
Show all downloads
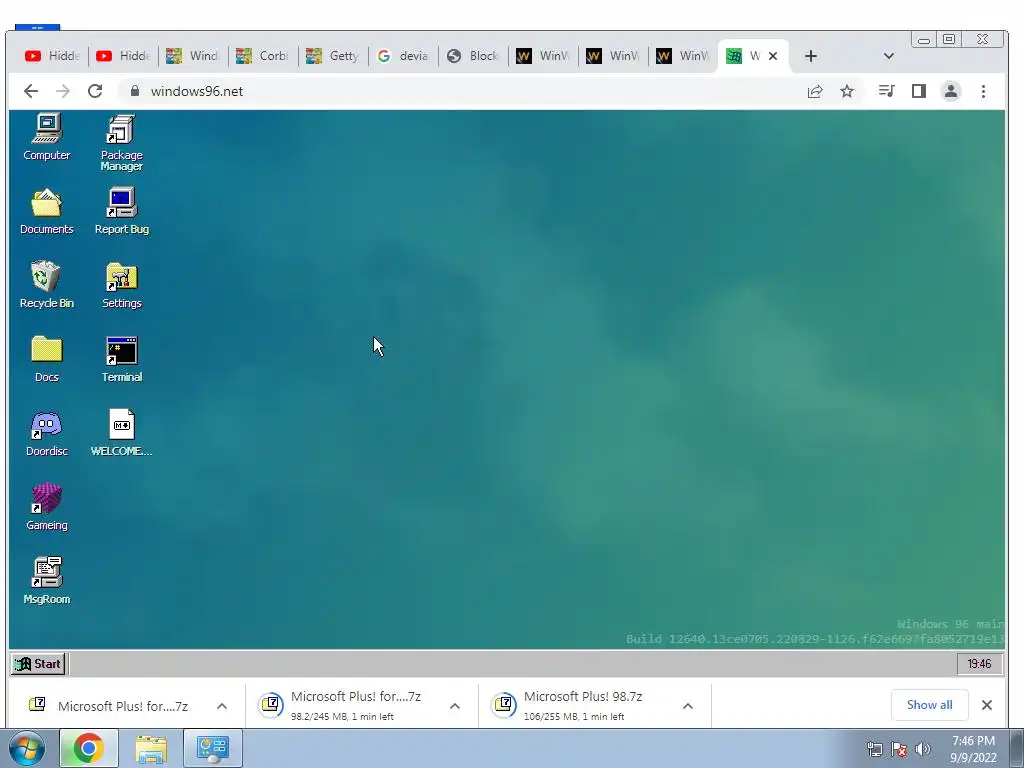pos(929,705)
